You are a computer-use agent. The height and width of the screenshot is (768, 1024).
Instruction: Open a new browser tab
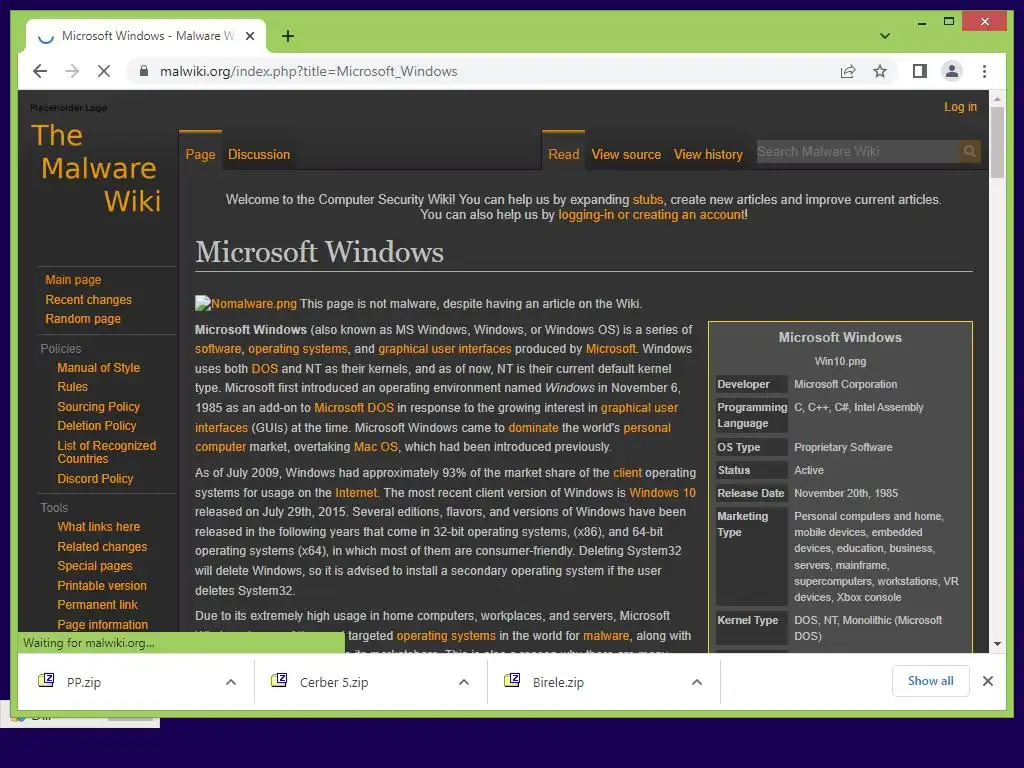(287, 36)
